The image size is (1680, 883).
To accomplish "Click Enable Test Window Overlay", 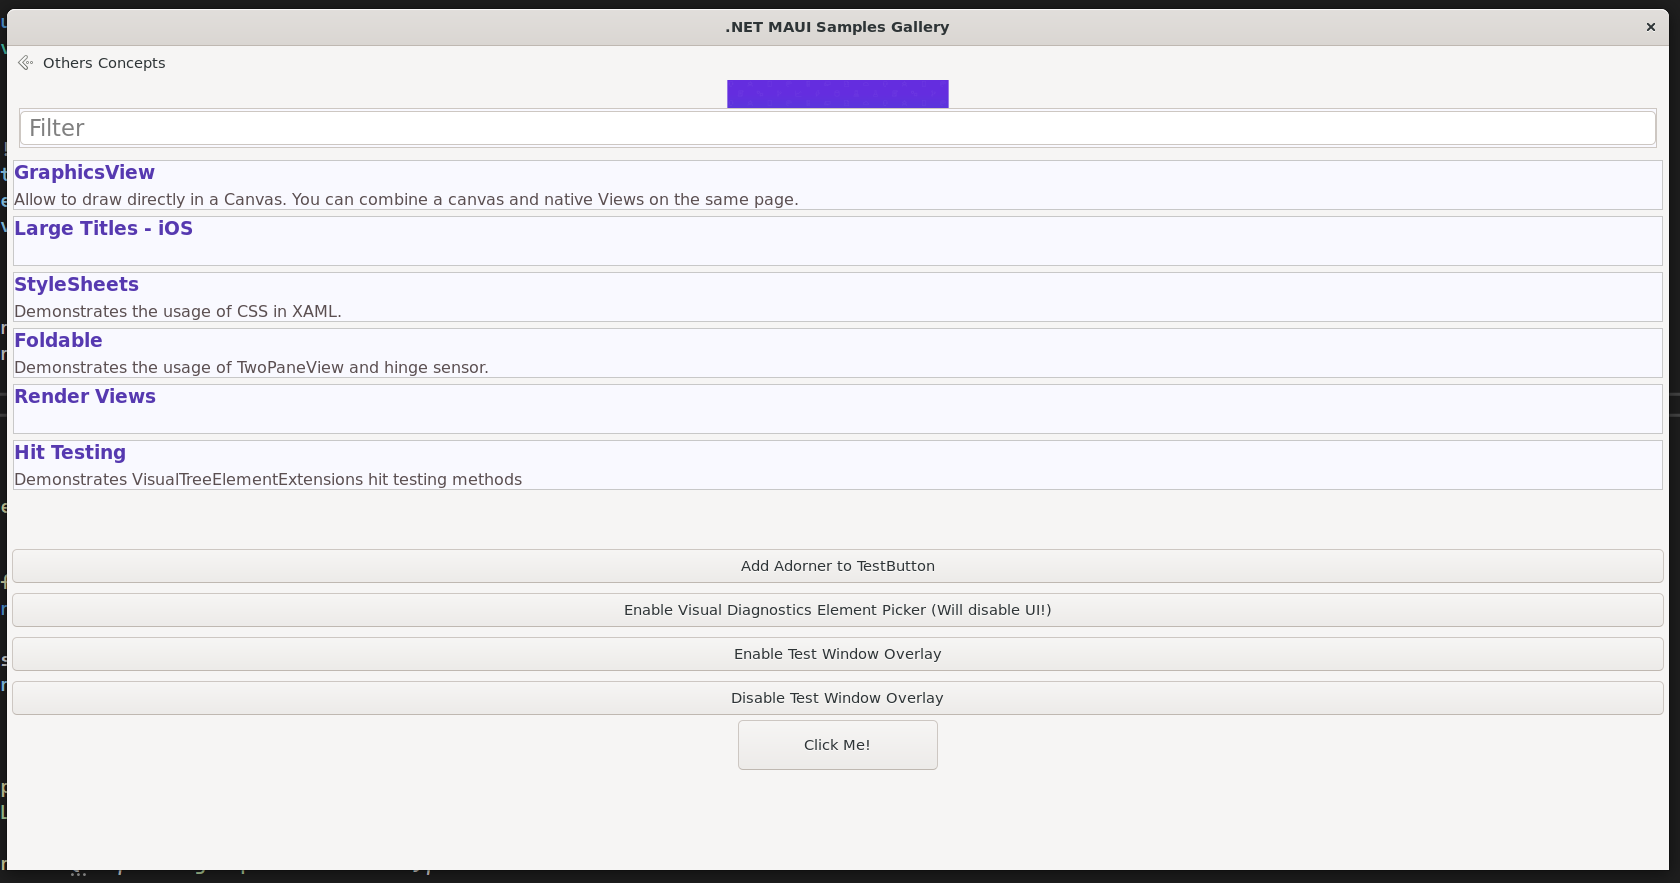I will tap(837, 654).
